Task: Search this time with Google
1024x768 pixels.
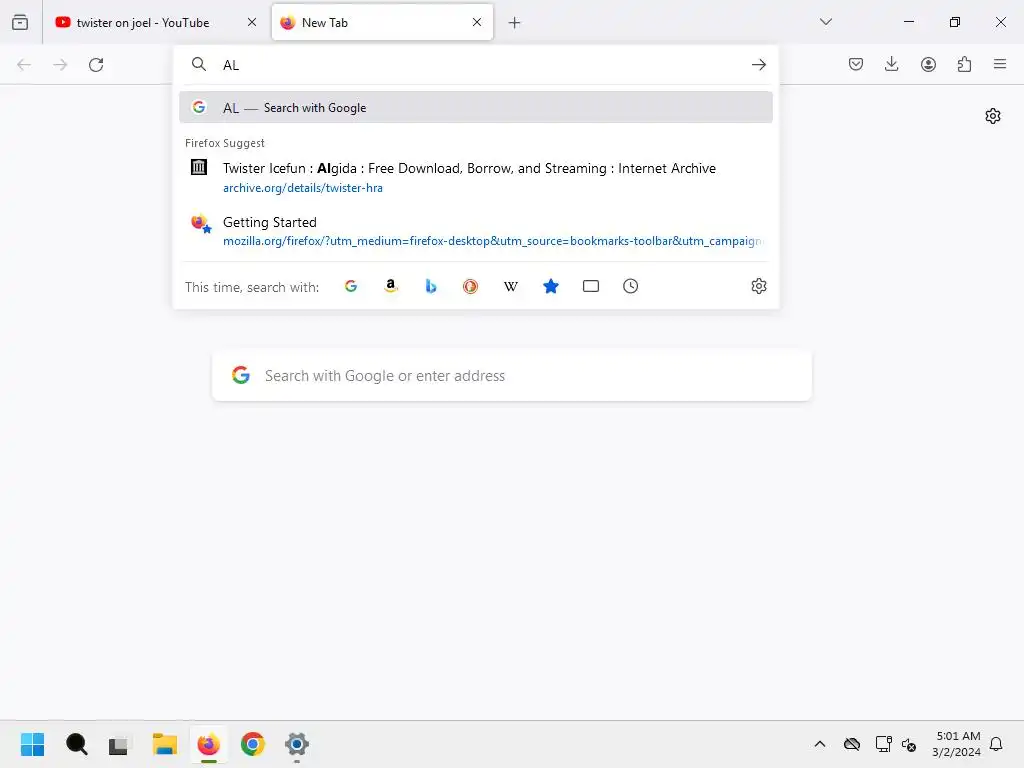Action: [351, 286]
